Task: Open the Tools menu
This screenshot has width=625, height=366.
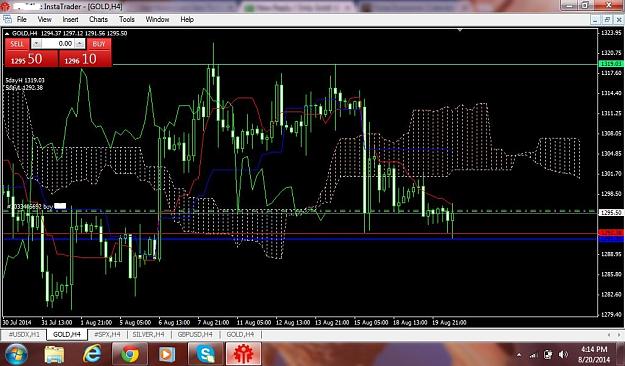Action: 126,19
